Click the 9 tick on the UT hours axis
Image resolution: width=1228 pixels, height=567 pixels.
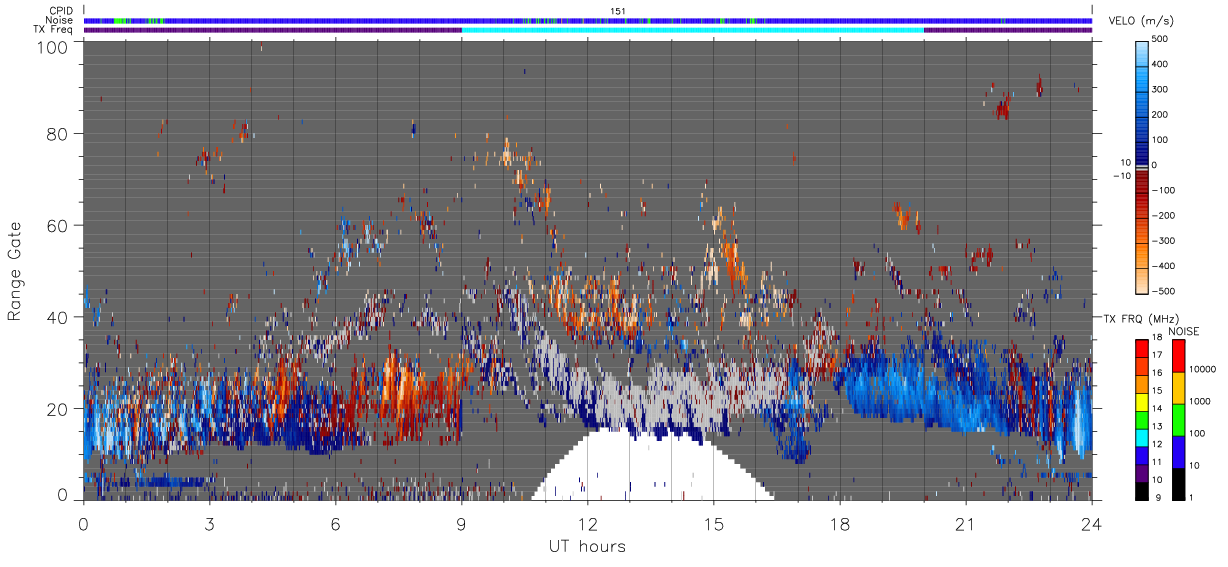tap(461, 524)
